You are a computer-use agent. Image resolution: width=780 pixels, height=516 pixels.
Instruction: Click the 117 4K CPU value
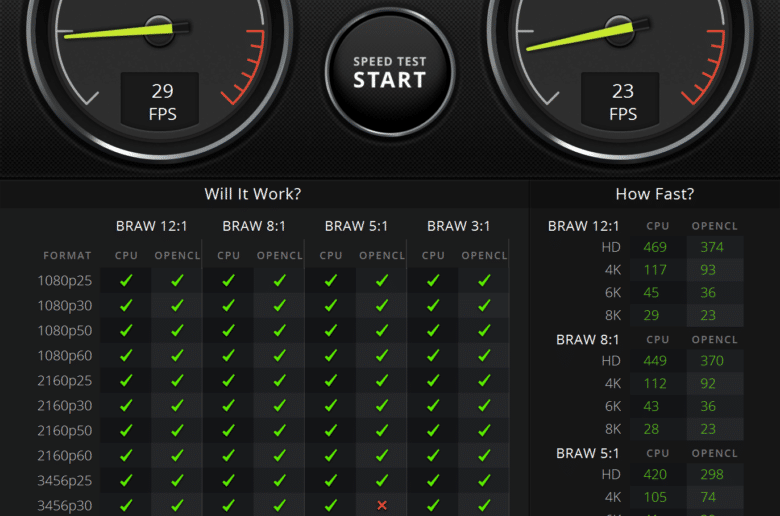pyautogui.click(x=655, y=270)
